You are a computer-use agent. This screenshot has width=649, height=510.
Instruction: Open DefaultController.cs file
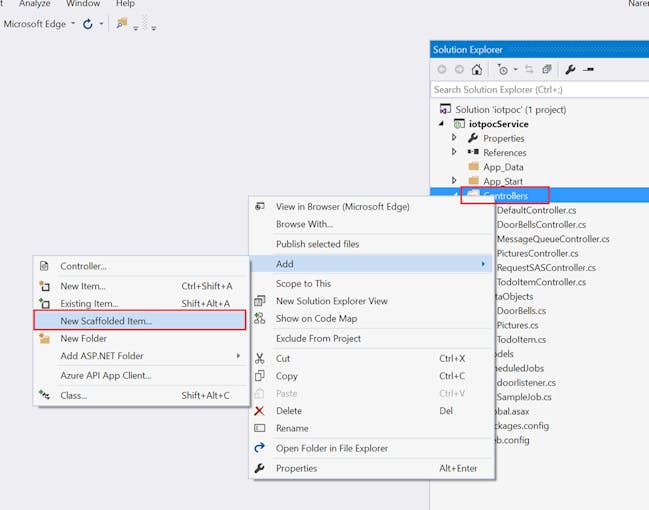click(x=536, y=210)
